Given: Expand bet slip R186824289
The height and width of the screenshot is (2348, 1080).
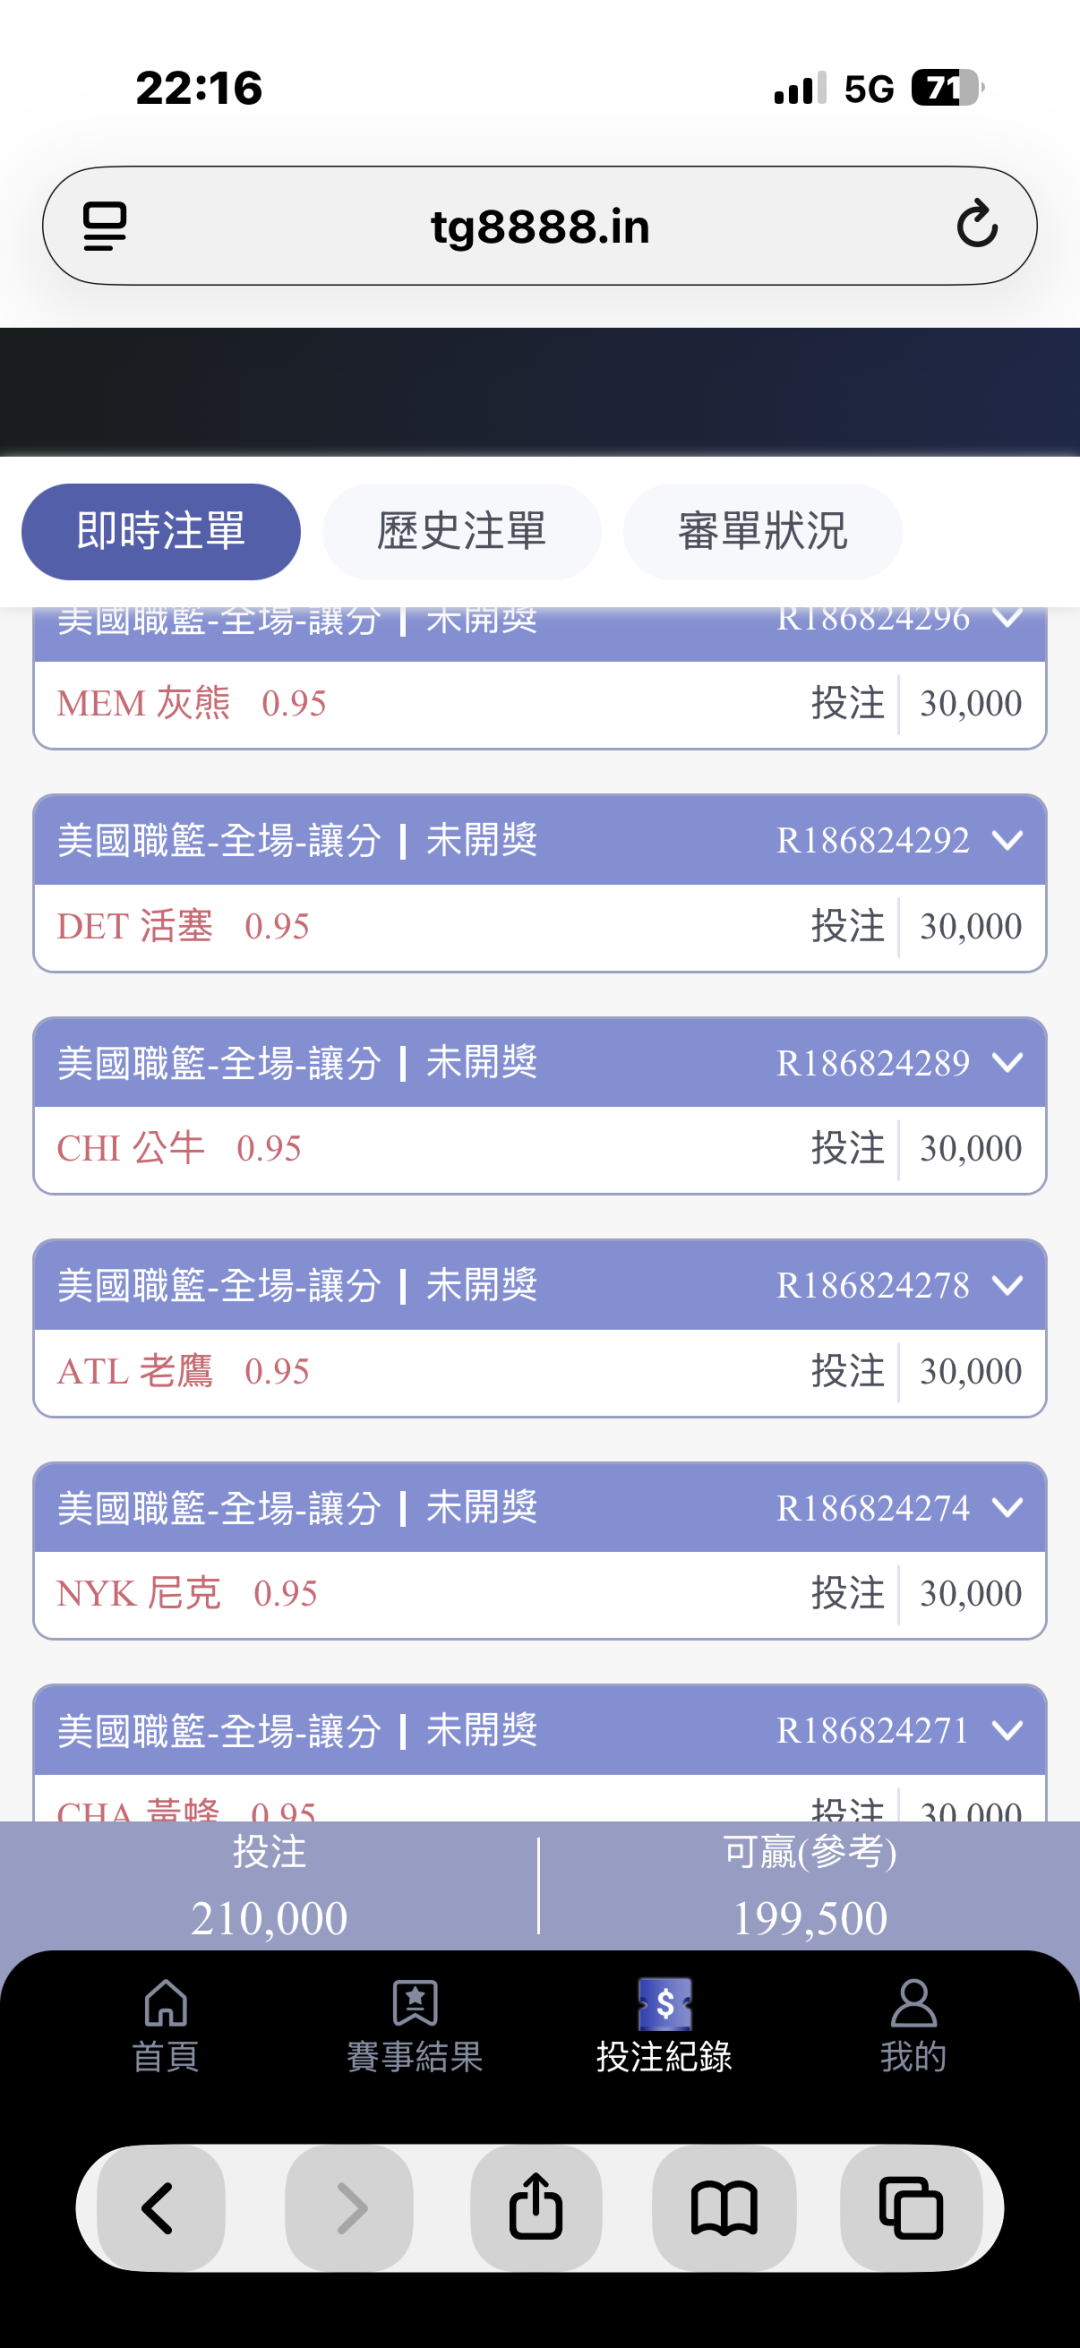Looking at the screenshot, I should click(1008, 1062).
